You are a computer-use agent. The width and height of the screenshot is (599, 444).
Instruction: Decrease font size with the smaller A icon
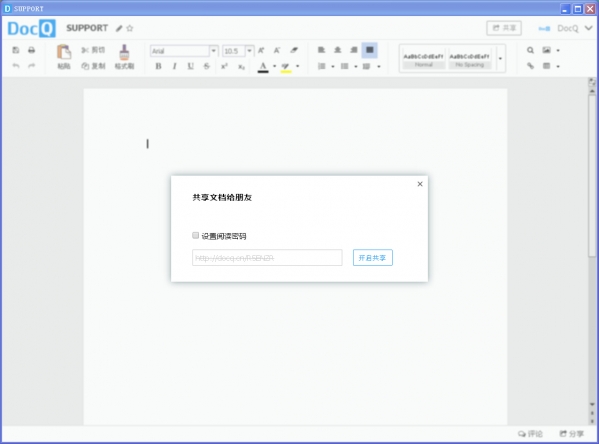point(277,50)
